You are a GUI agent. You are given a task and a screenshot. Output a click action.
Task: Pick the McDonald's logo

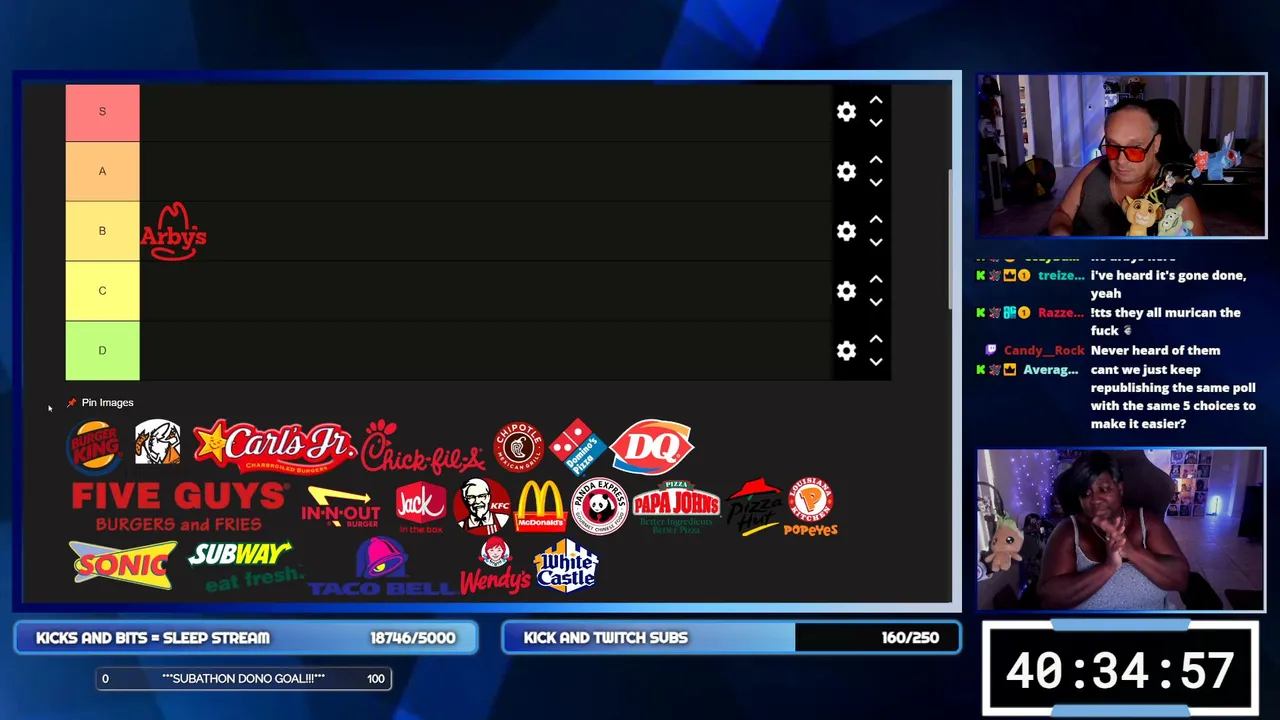point(541,505)
